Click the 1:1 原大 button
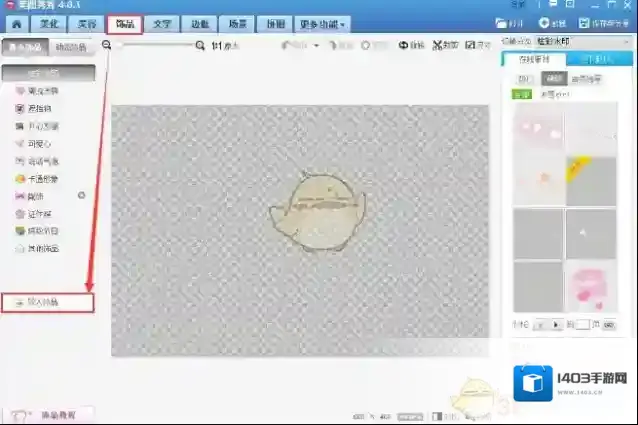The image size is (638, 425). (225, 46)
